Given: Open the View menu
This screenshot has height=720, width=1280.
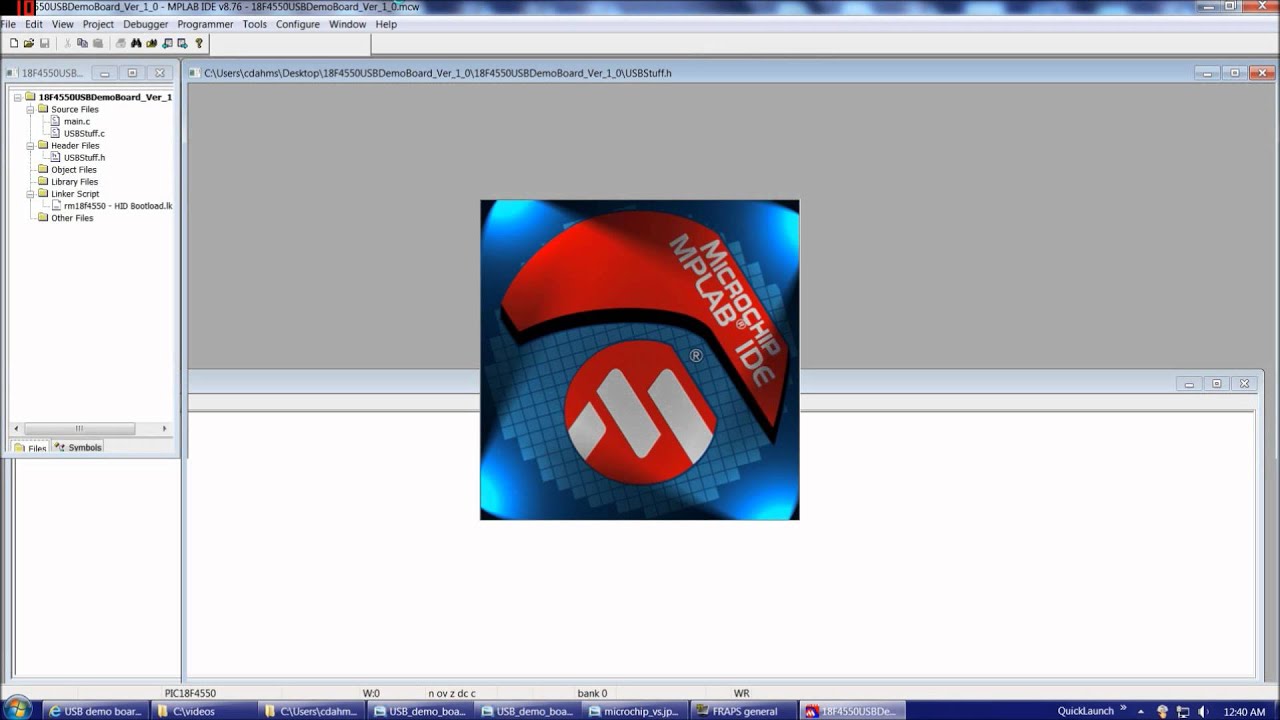Looking at the screenshot, I should coord(62,24).
